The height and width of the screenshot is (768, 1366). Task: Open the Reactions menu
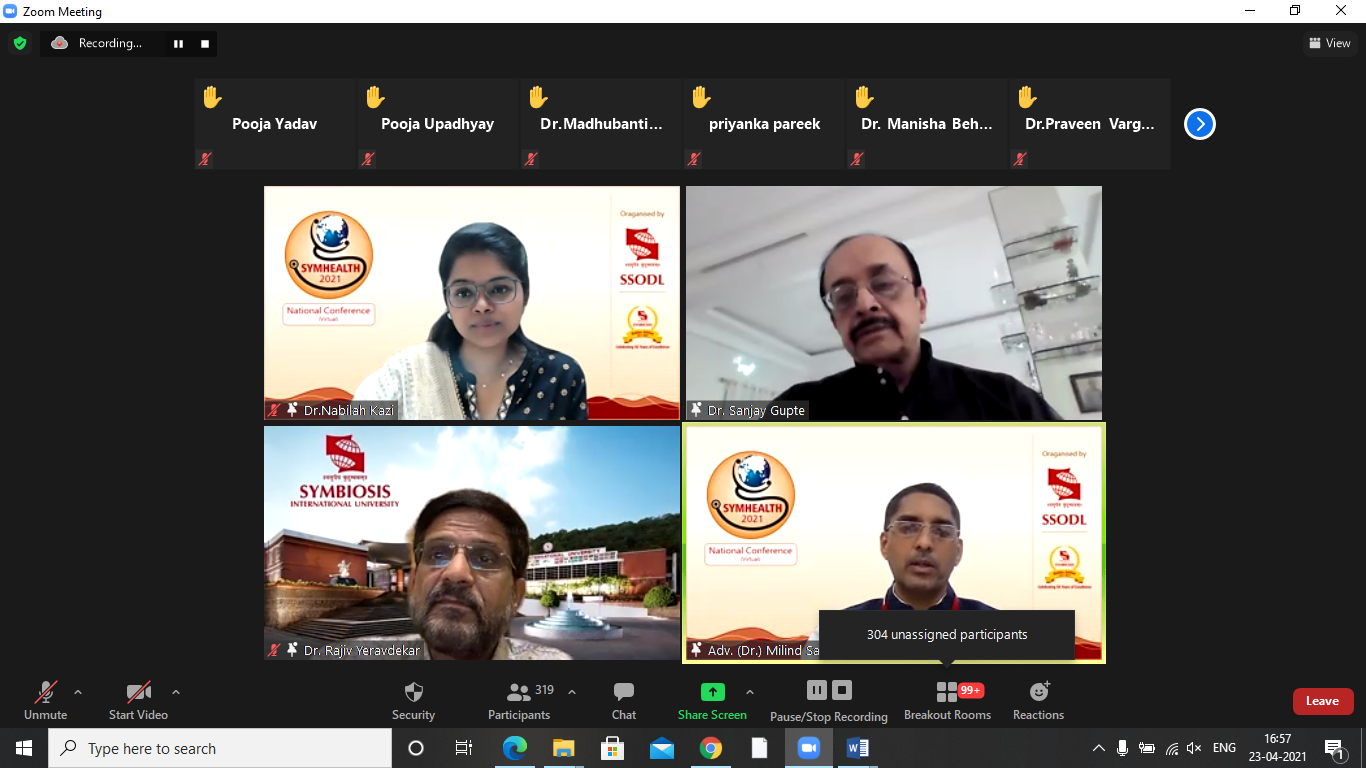(x=1038, y=692)
